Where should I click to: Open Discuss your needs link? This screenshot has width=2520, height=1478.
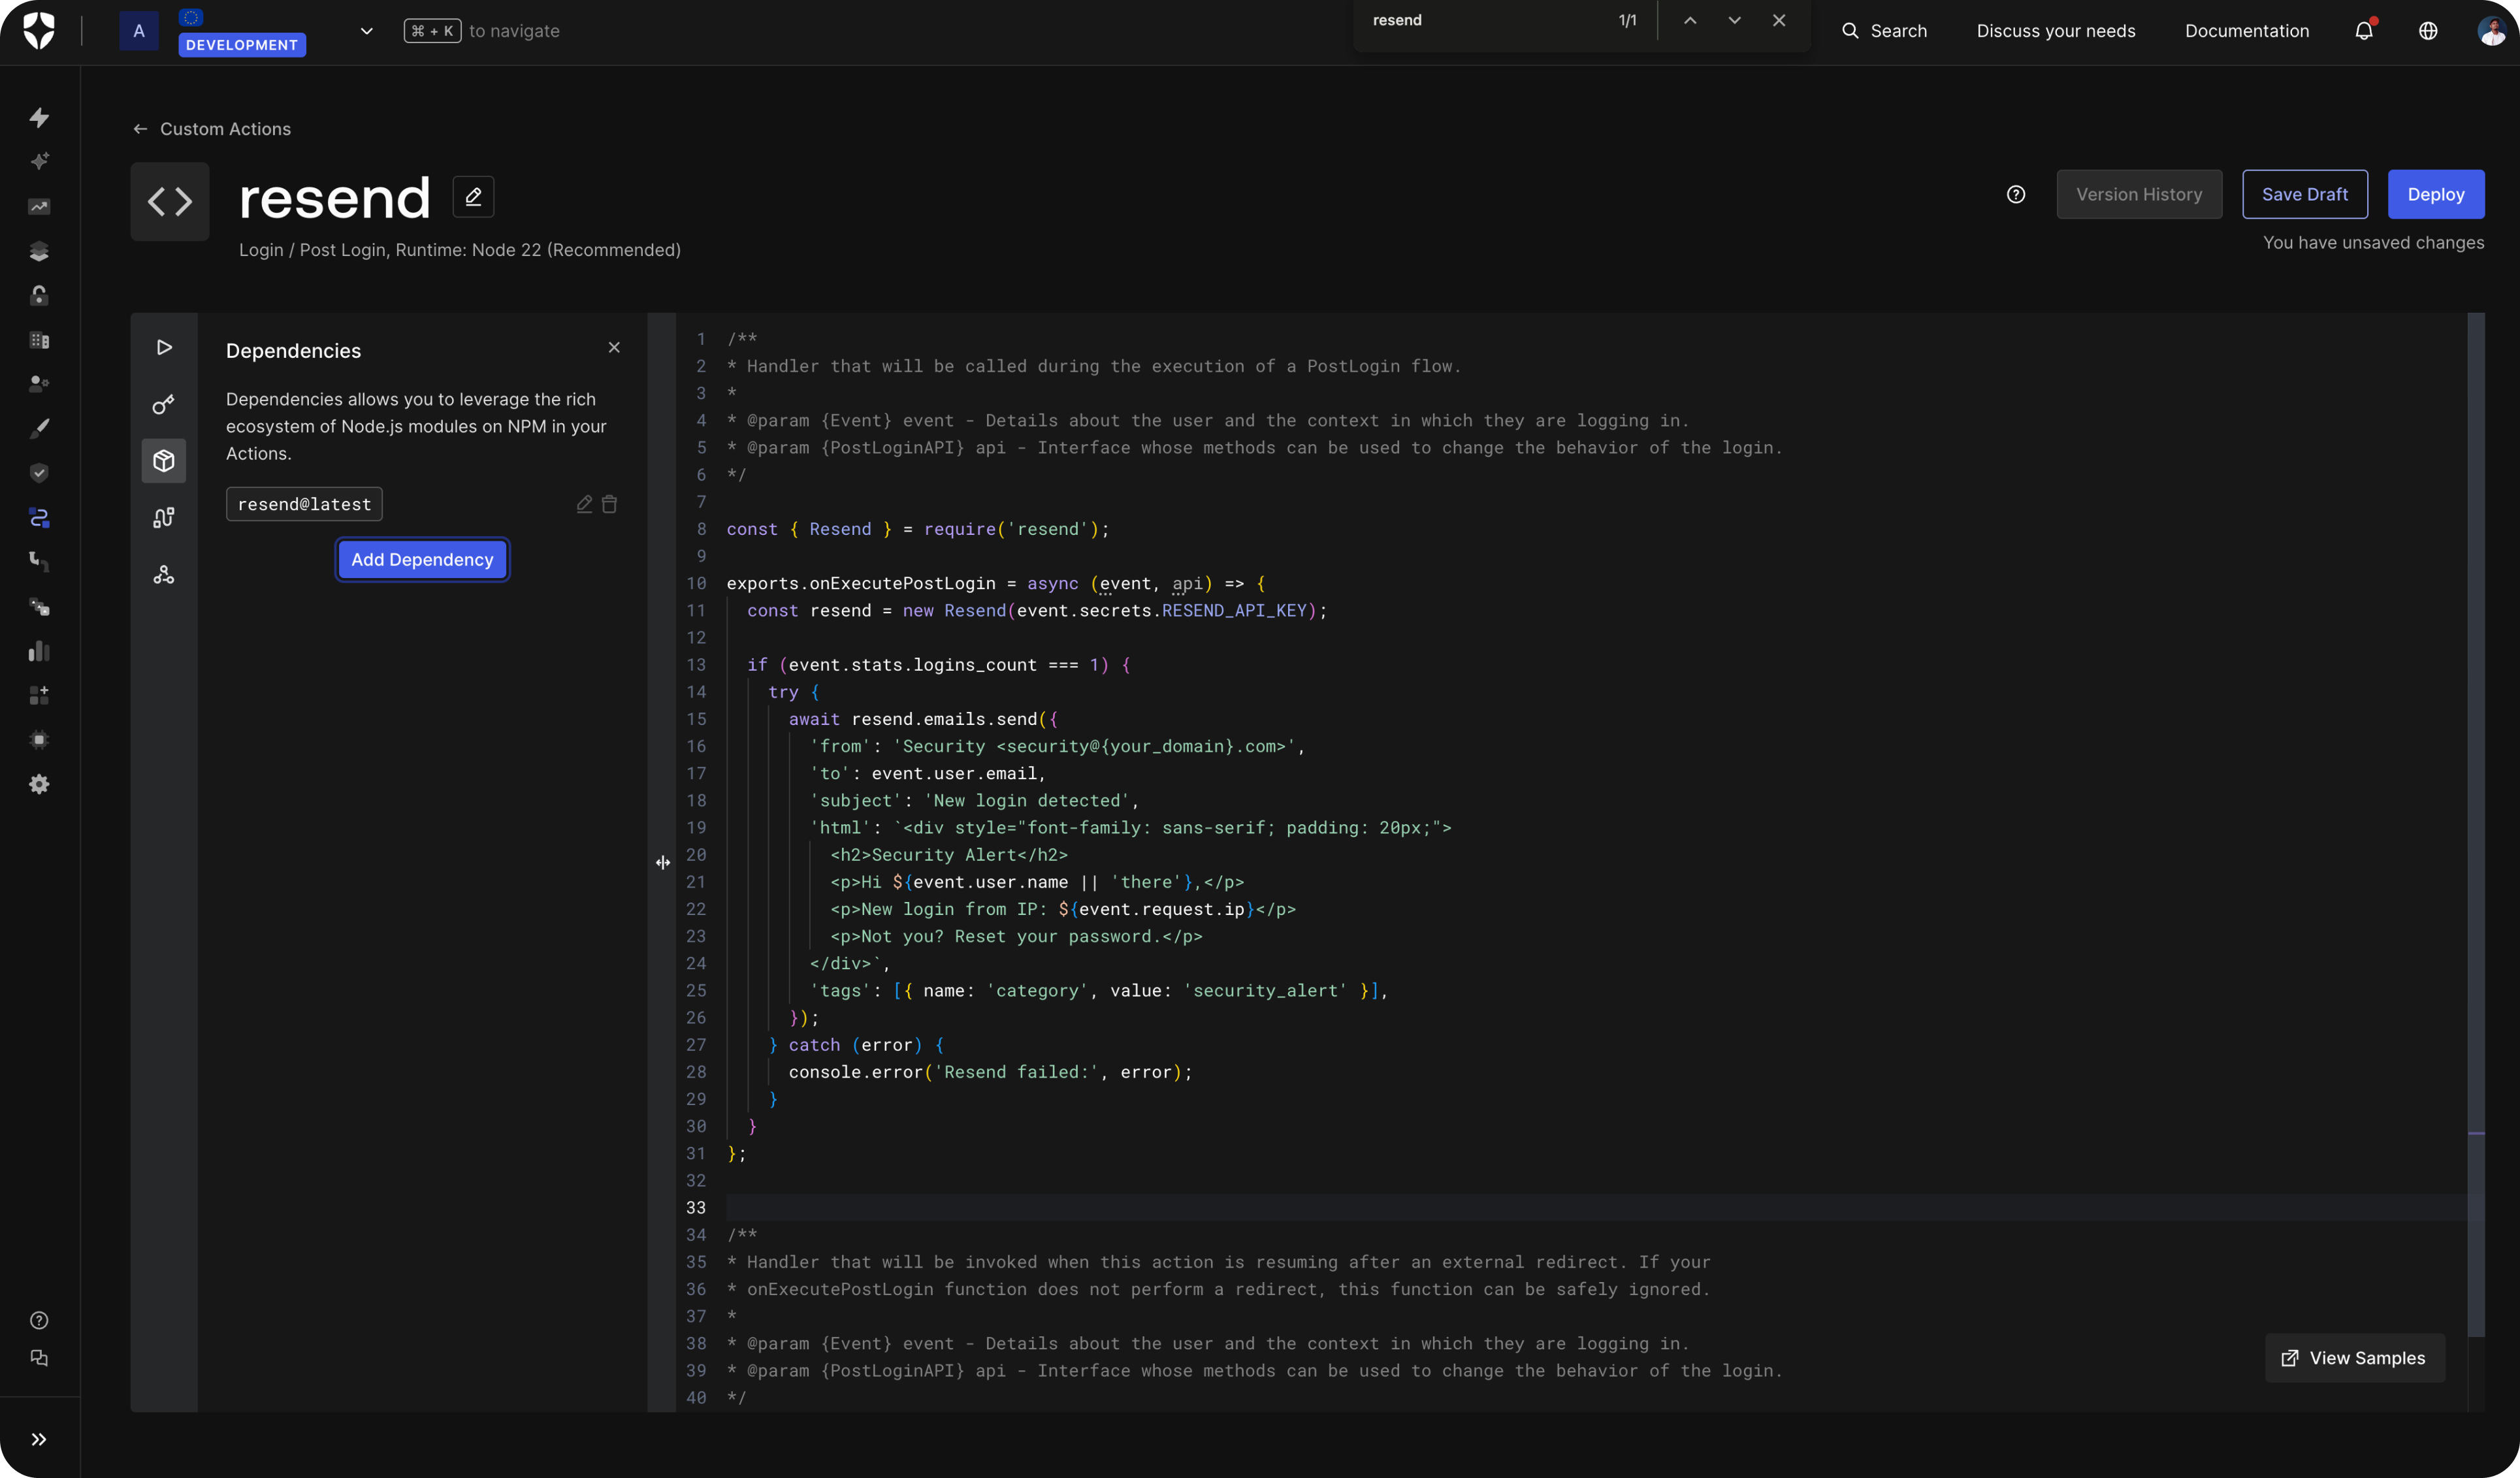(2056, 31)
